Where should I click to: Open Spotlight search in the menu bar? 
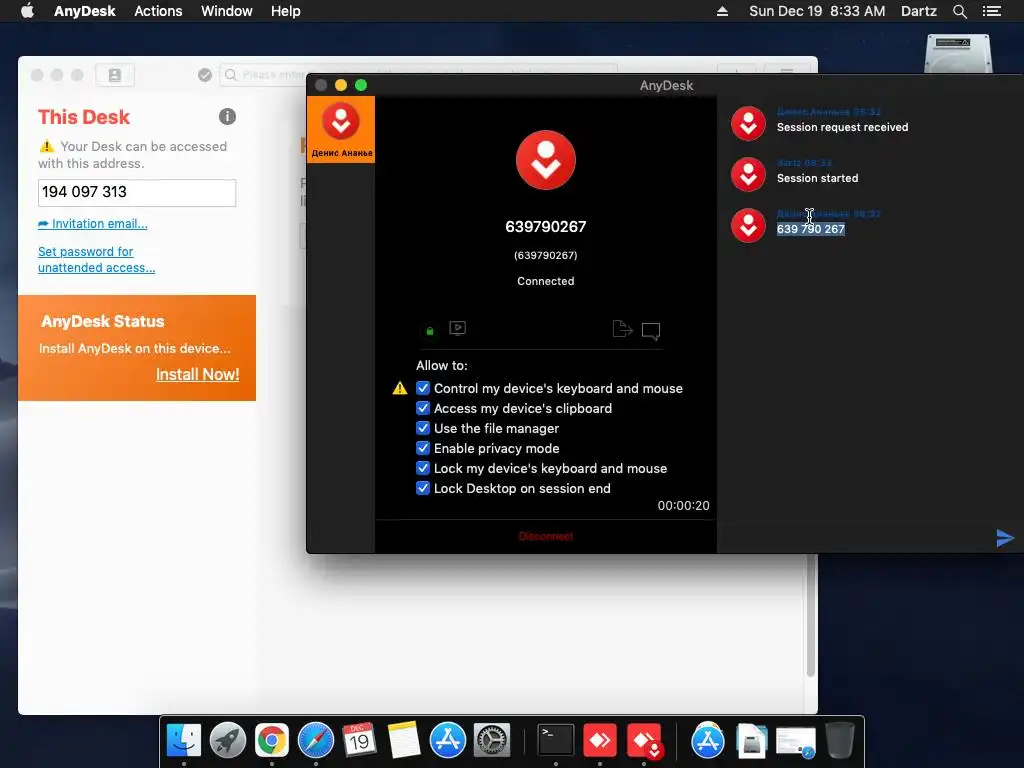(x=960, y=11)
